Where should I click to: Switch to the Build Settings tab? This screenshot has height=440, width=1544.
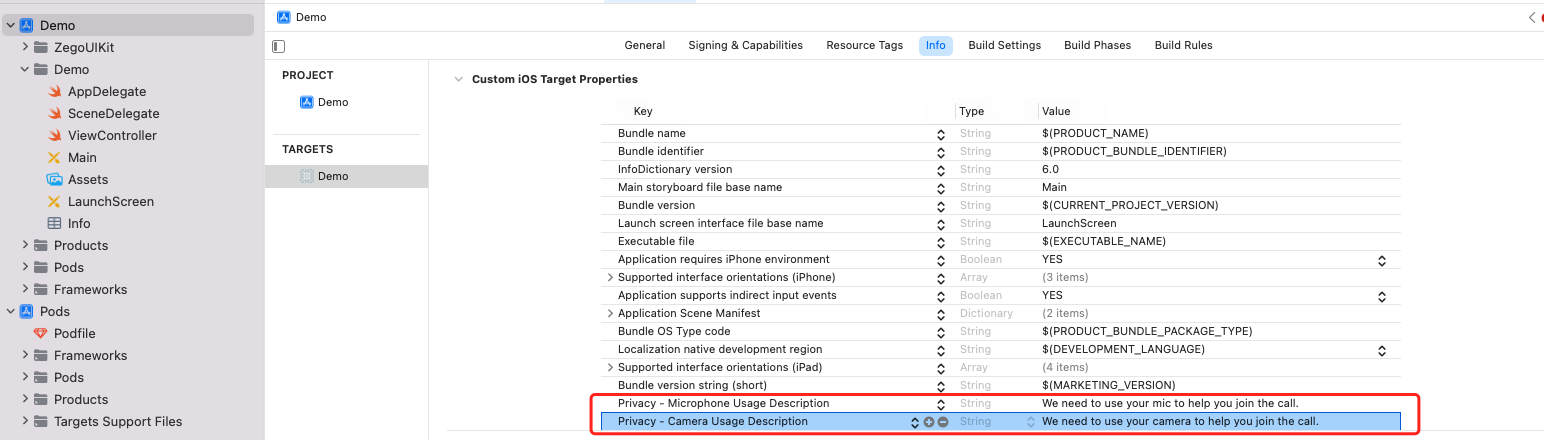click(x=1004, y=45)
